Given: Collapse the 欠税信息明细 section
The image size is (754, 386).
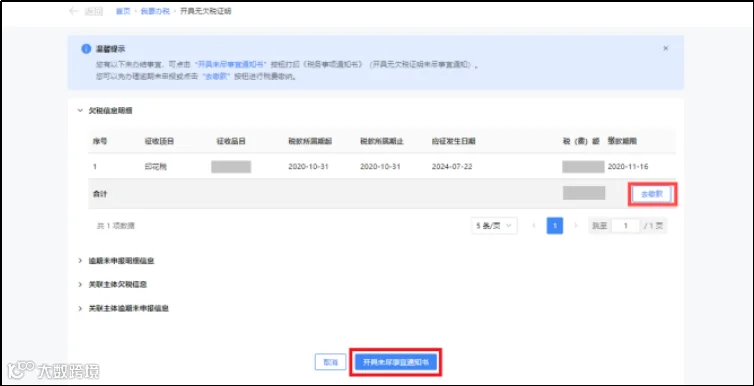Looking at the screenshot, I should point(80,111).
